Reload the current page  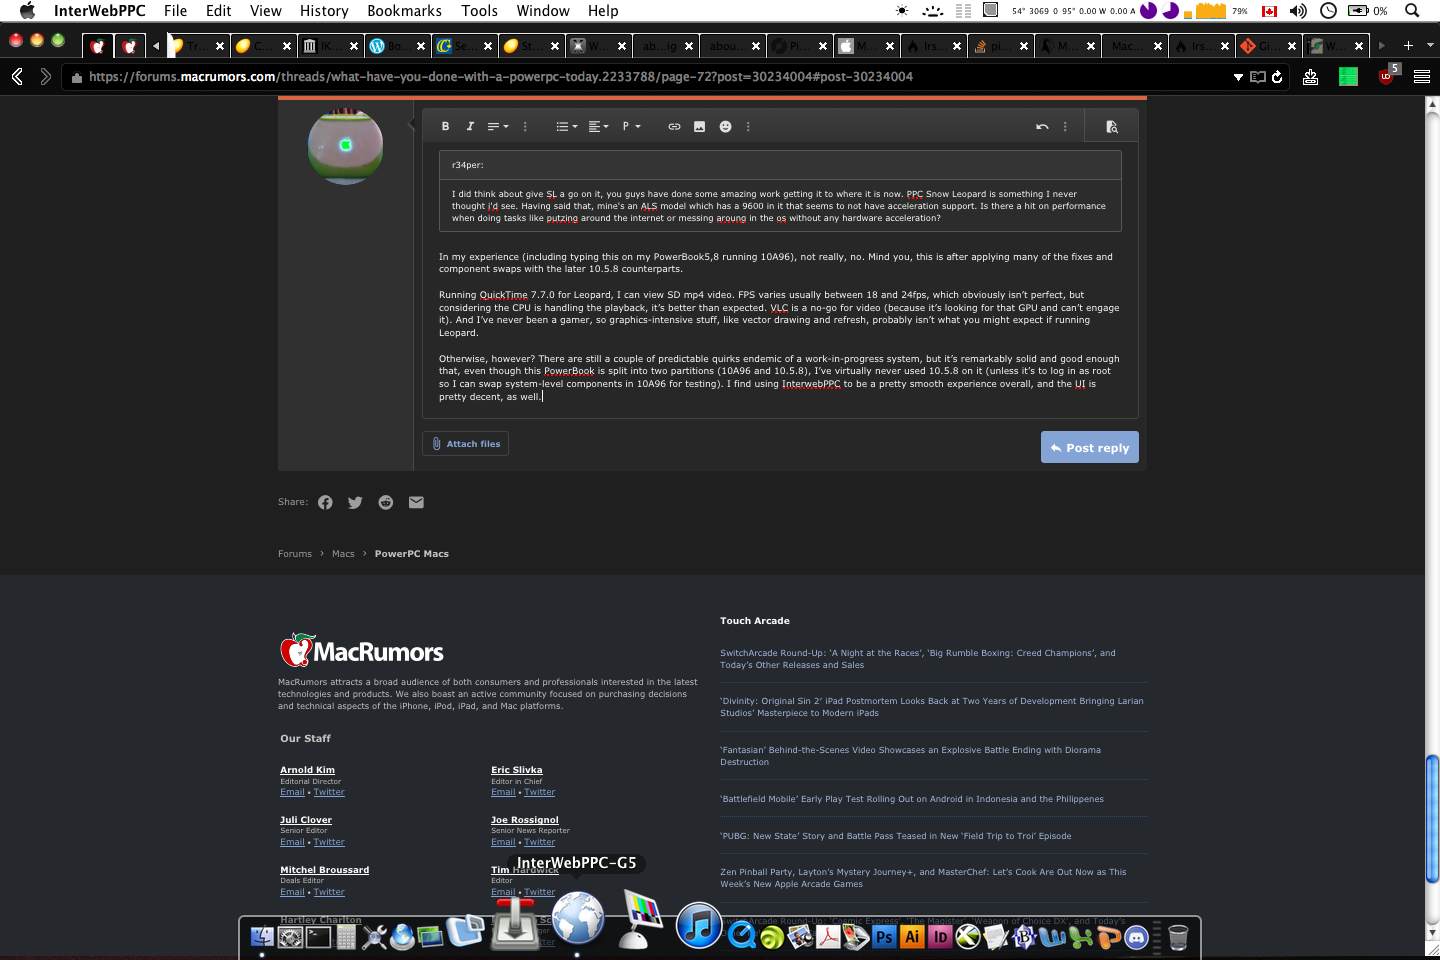point(1277,77)
